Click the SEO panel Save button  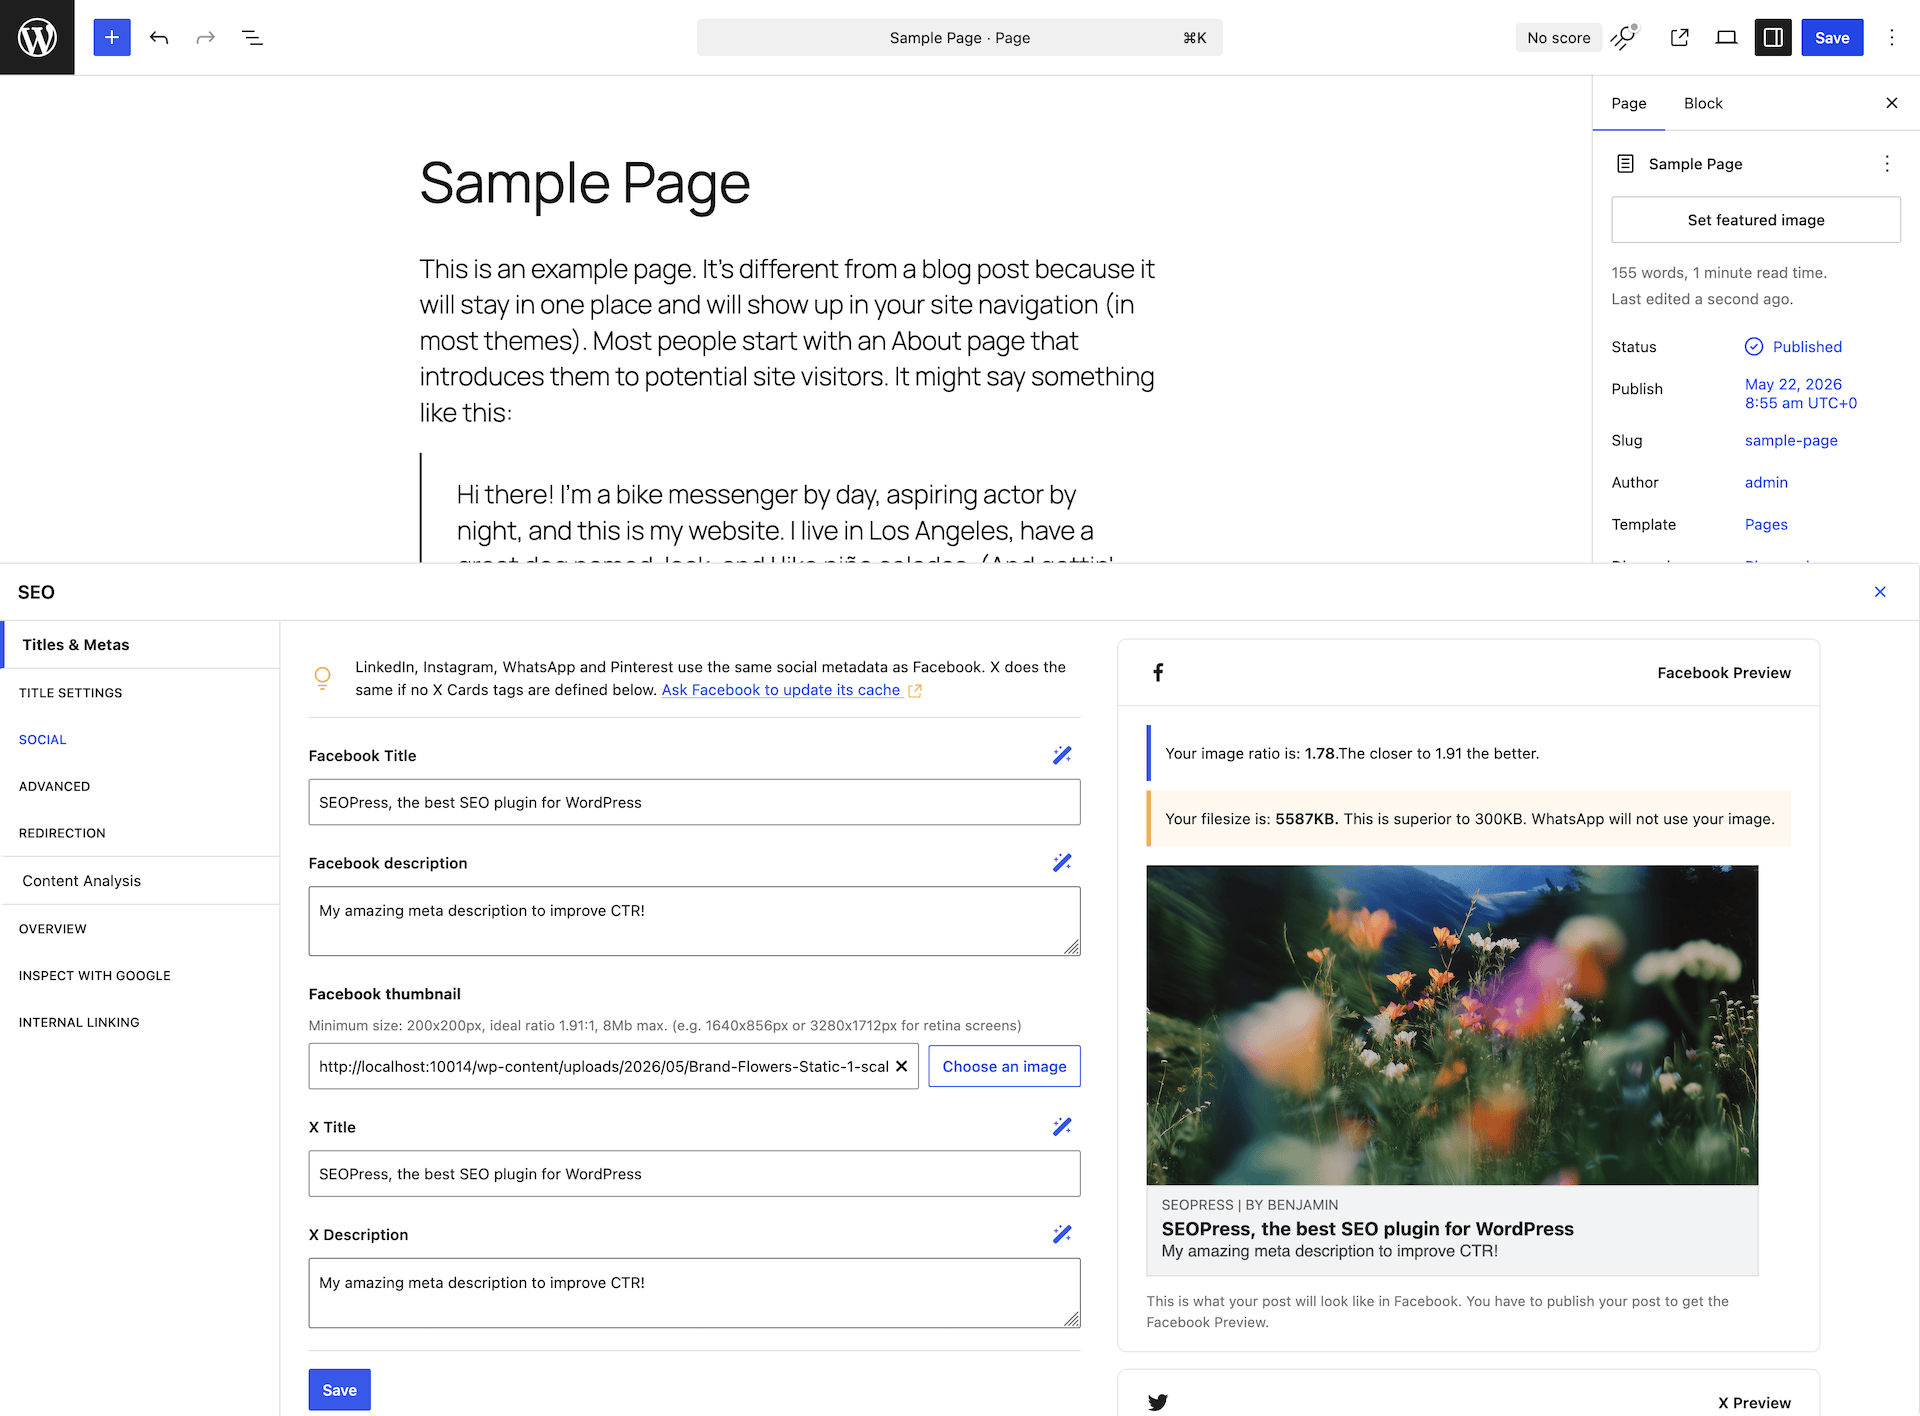point(339,1390)
